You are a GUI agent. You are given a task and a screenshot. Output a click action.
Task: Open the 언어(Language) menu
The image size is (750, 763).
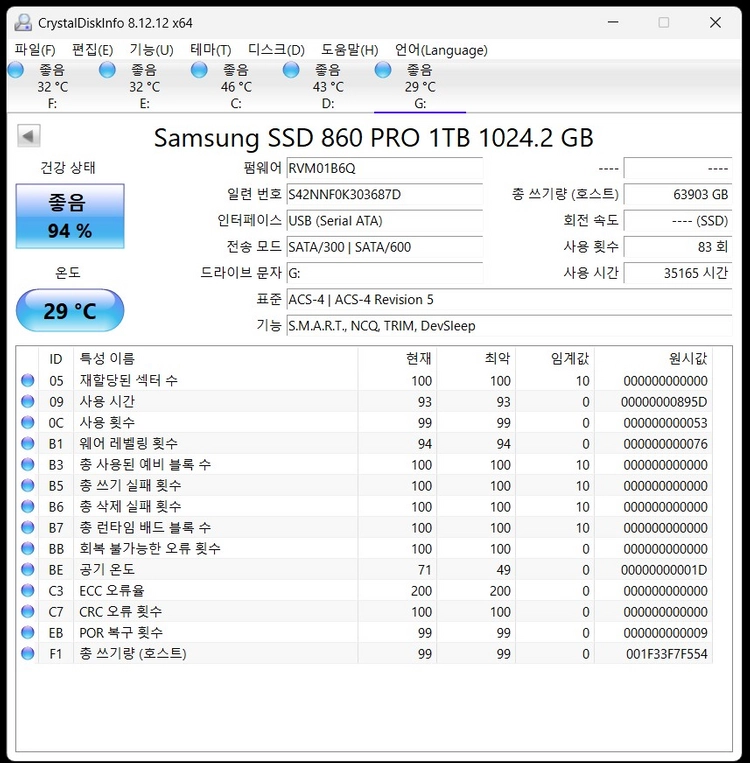[441, 50]
